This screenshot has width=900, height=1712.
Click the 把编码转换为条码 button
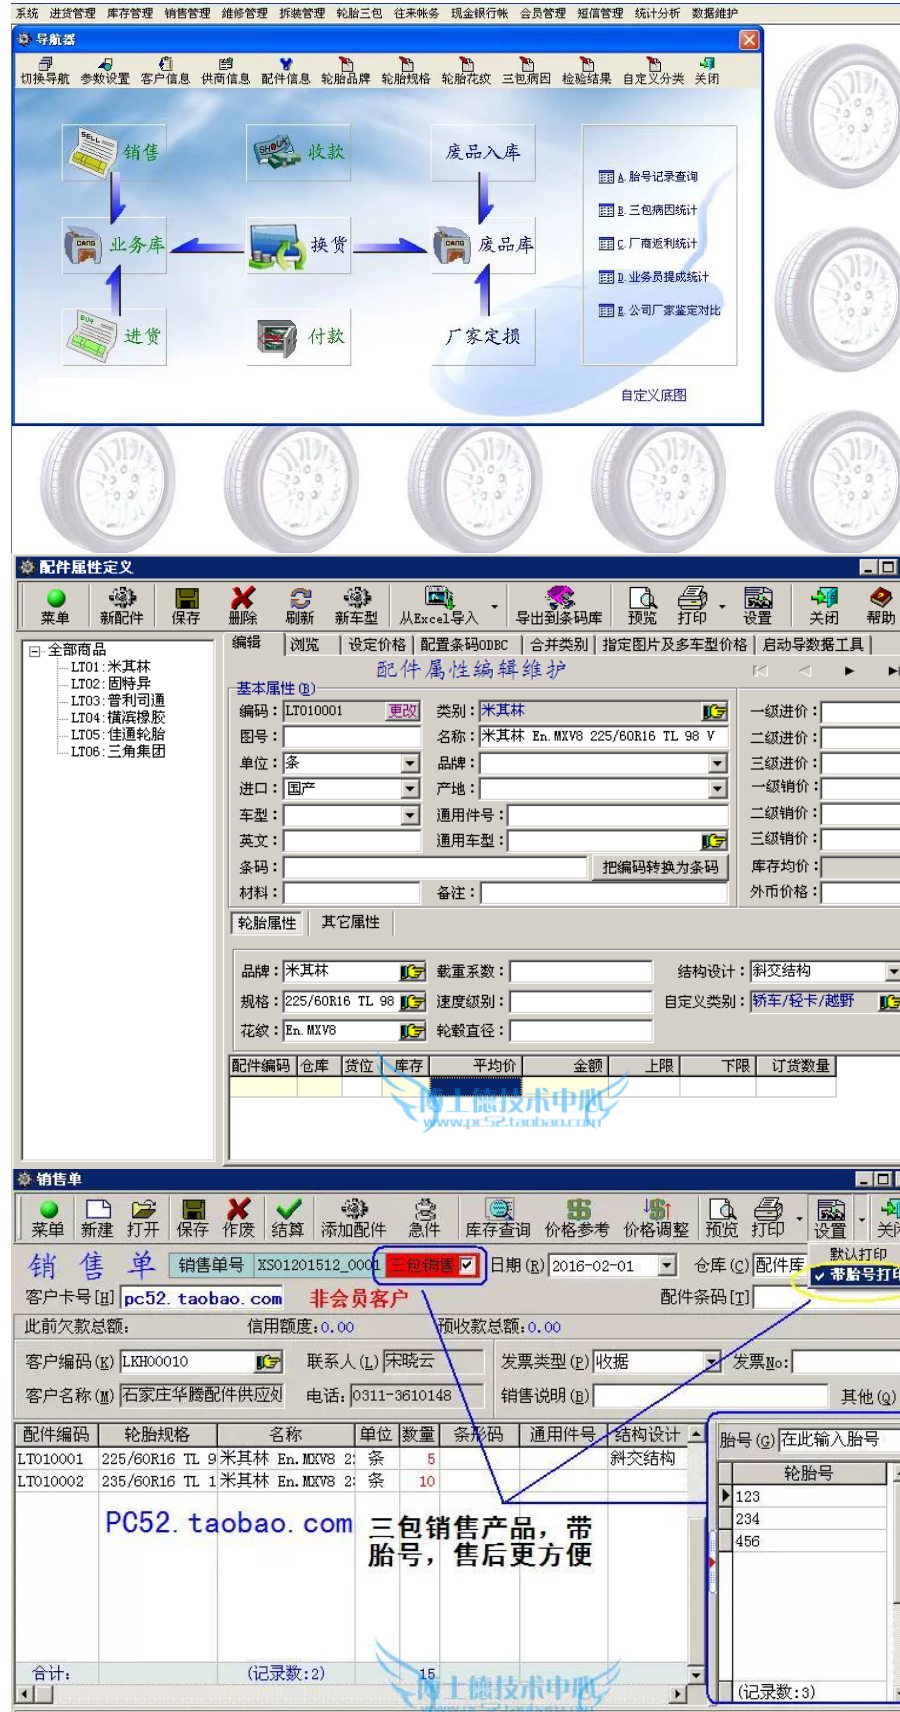click(660, 867)
